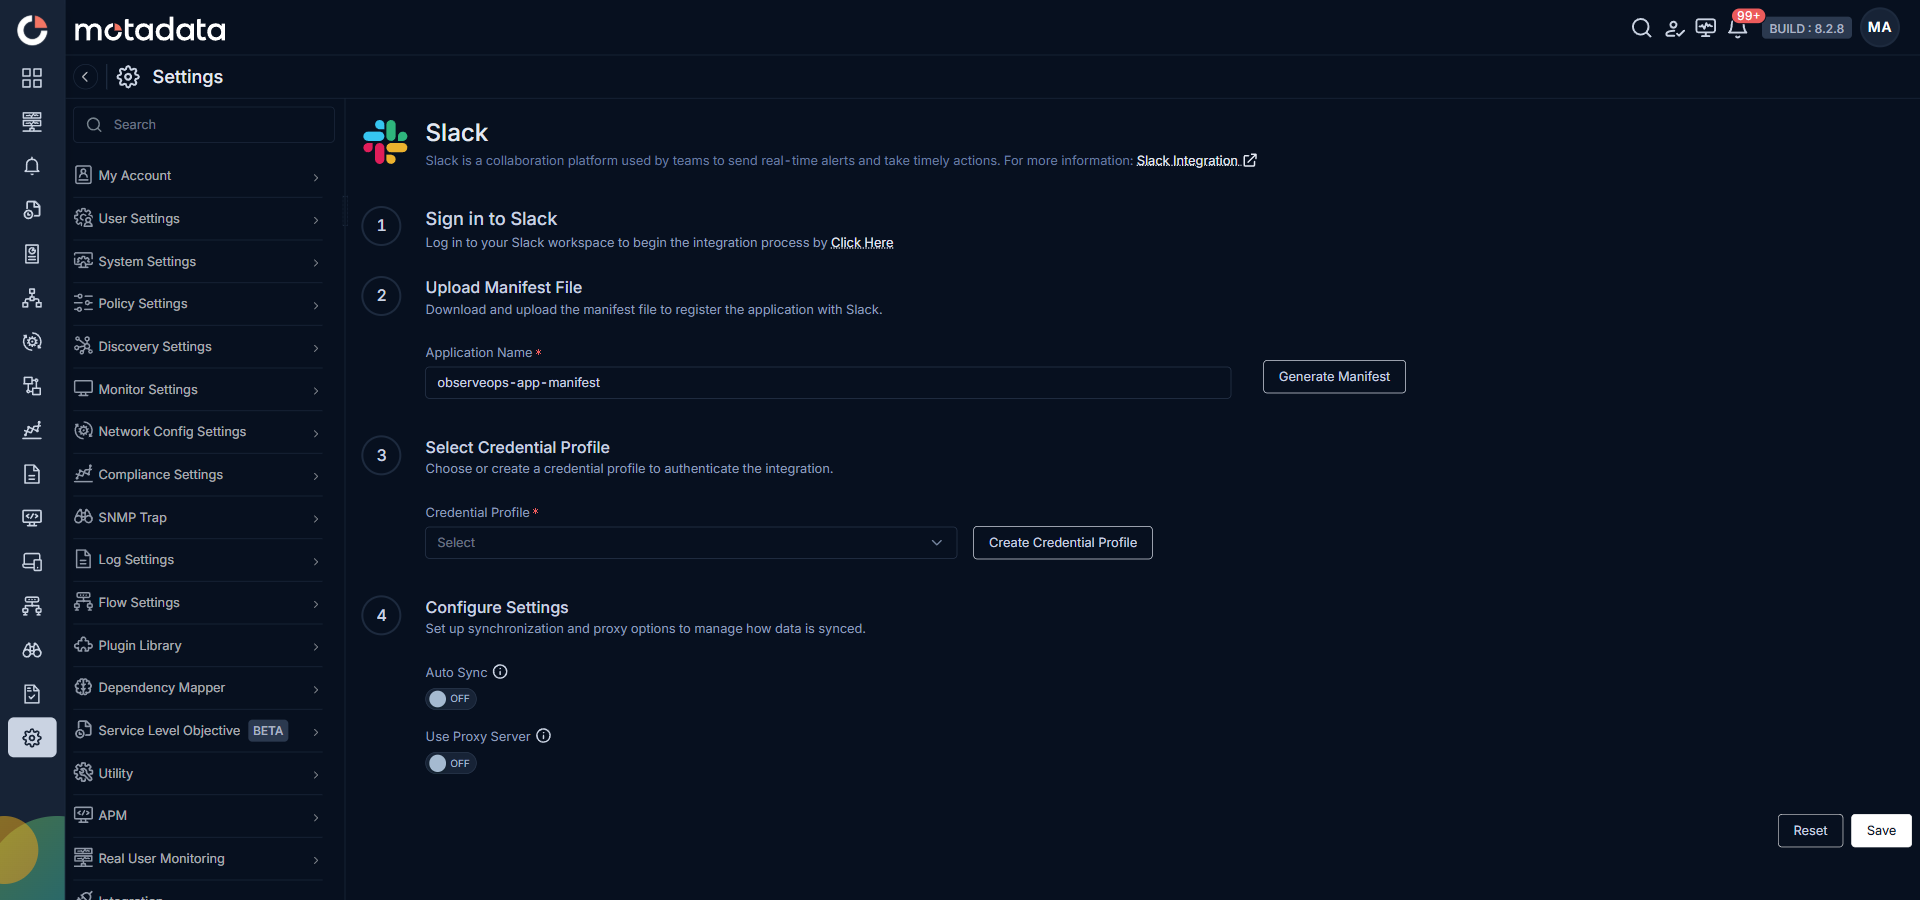Viewport: 1920px width, 900px height.
Task: Enable the Use Proxy Server toggle
Action: [x=451, y=763]
